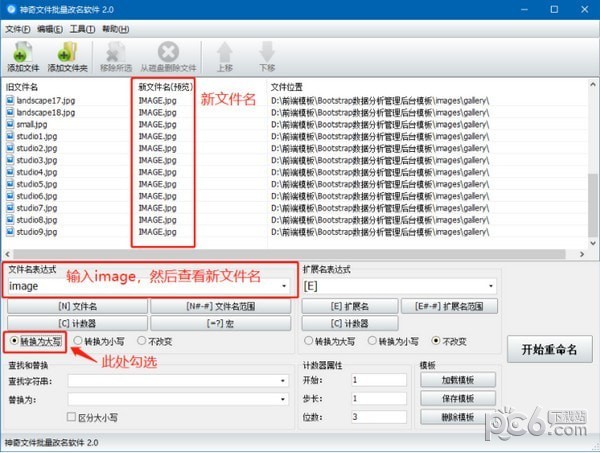Click the file icon beside studio9.jpg

click(x=10, y=231)
